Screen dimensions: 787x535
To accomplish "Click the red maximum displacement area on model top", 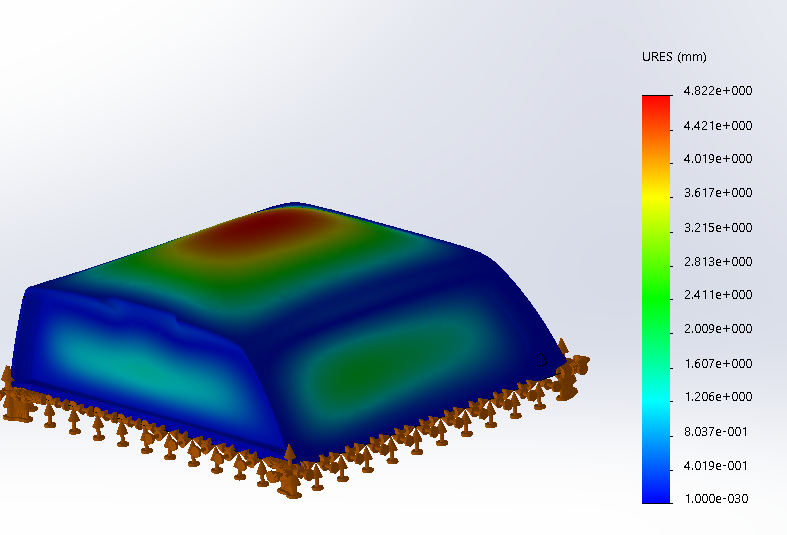I will point(252,229).
